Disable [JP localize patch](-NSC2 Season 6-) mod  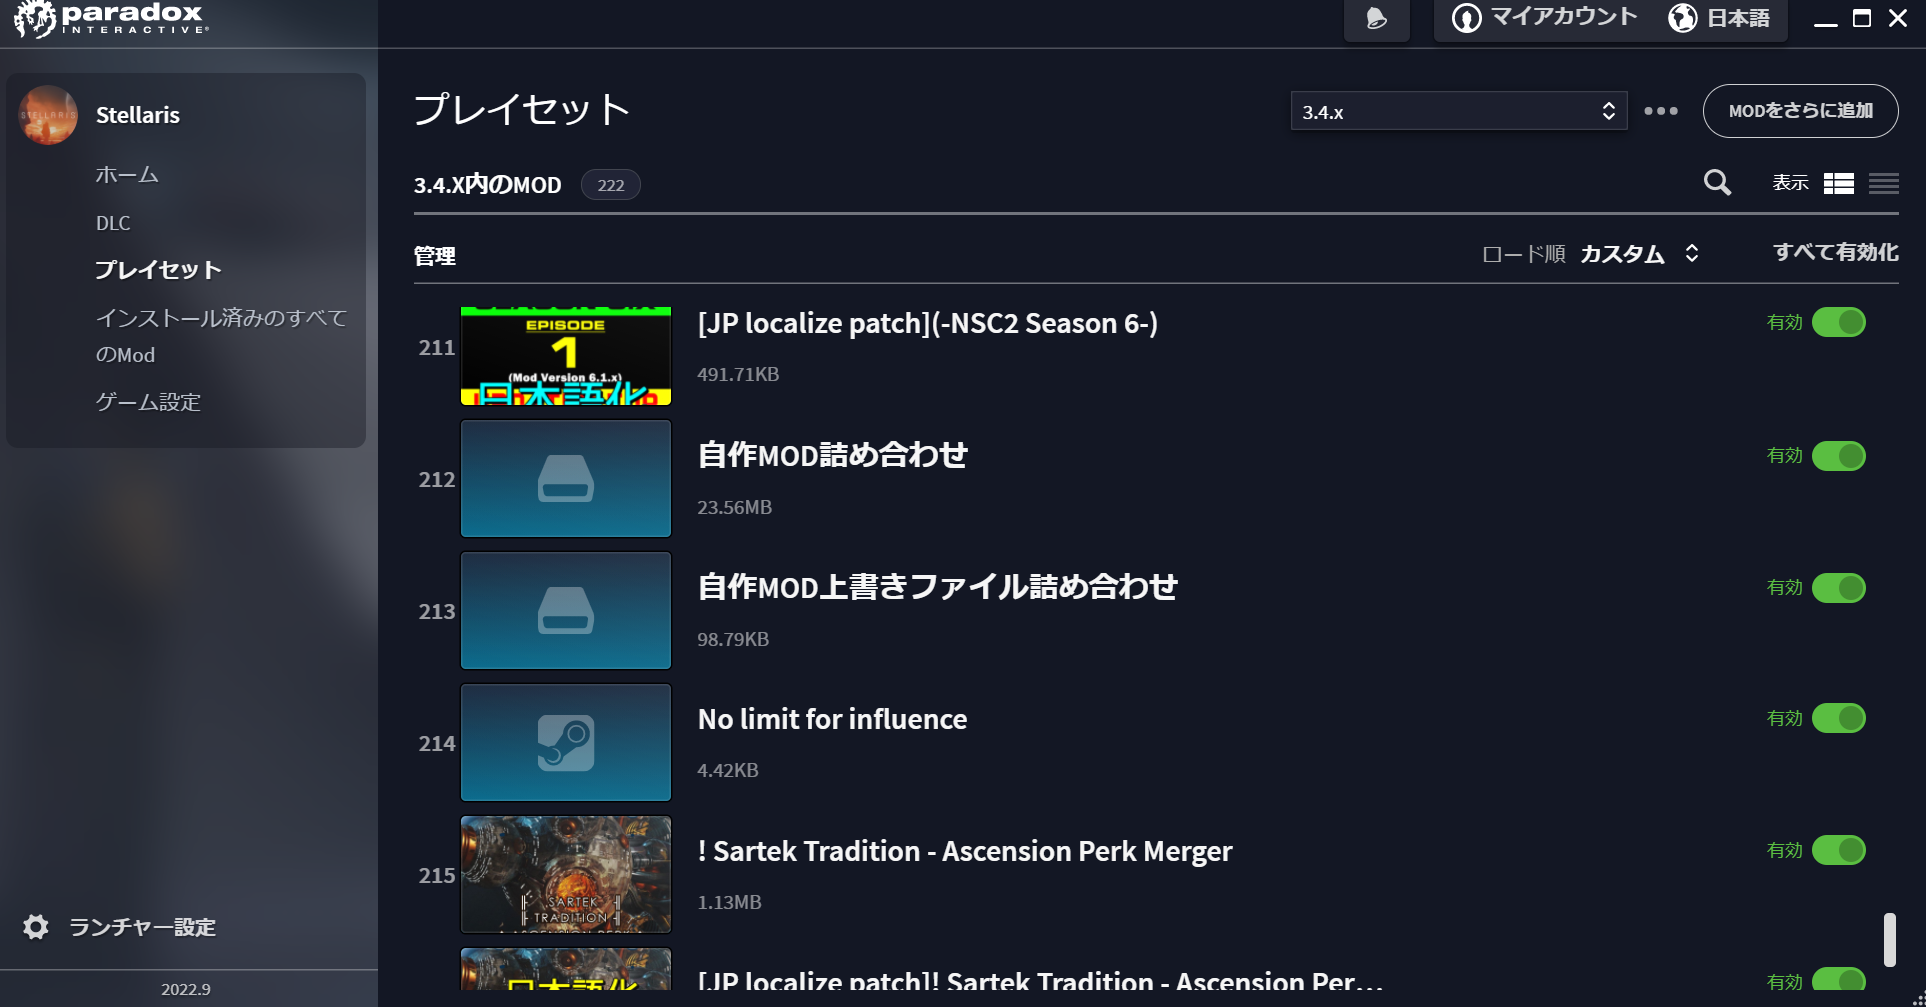[1839, 322]
